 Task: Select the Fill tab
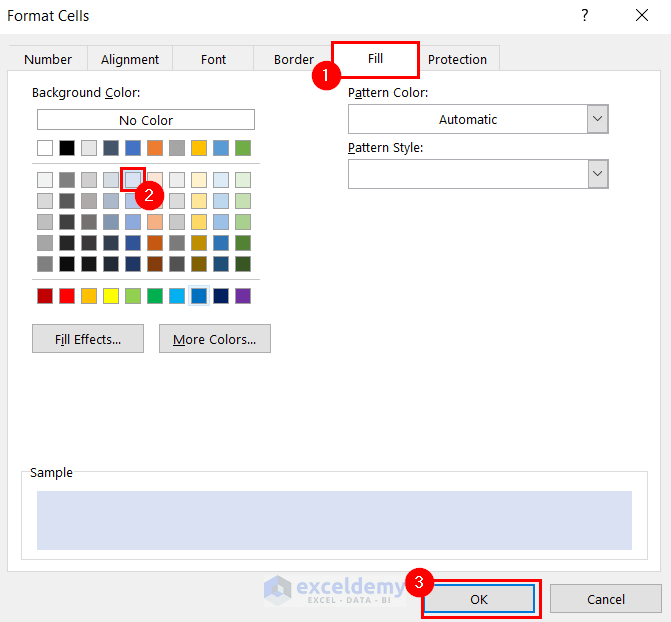point(375,59)
